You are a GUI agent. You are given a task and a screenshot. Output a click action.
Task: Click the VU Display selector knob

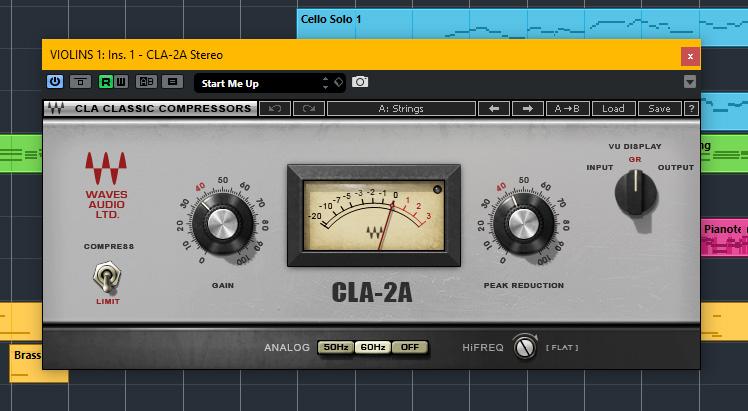click(636, 195)
